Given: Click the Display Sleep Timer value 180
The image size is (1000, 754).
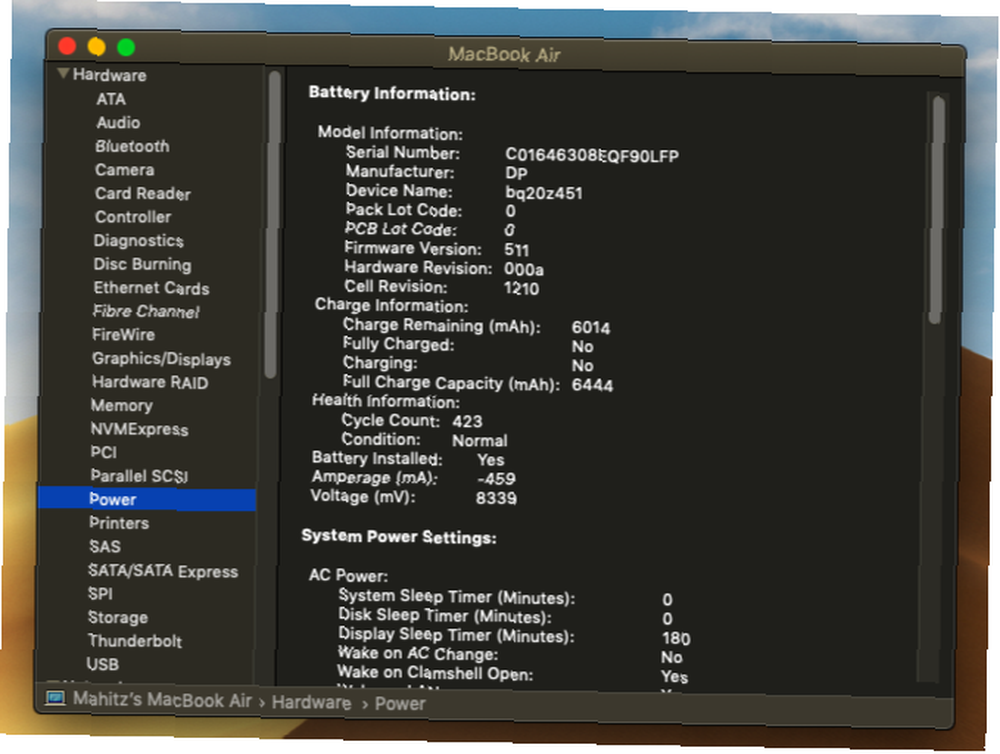Looking at the screenshot, I should click(676, 638).
